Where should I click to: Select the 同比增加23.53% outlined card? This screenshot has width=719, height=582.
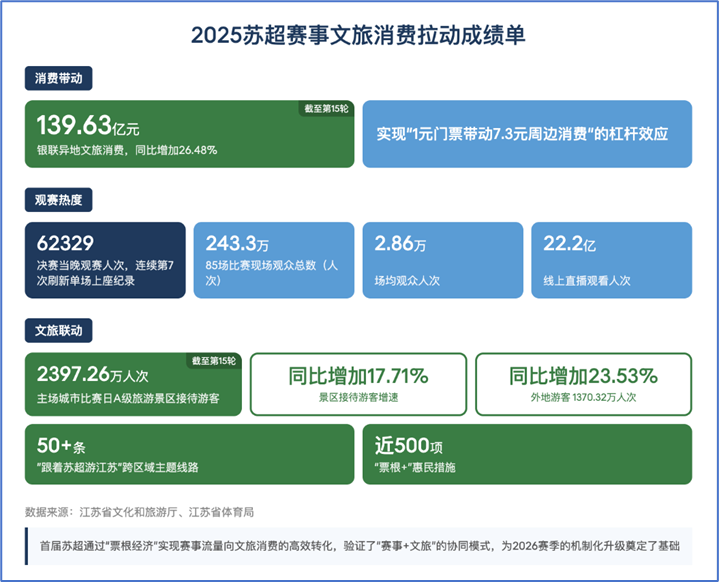click(x=583, y=384)
